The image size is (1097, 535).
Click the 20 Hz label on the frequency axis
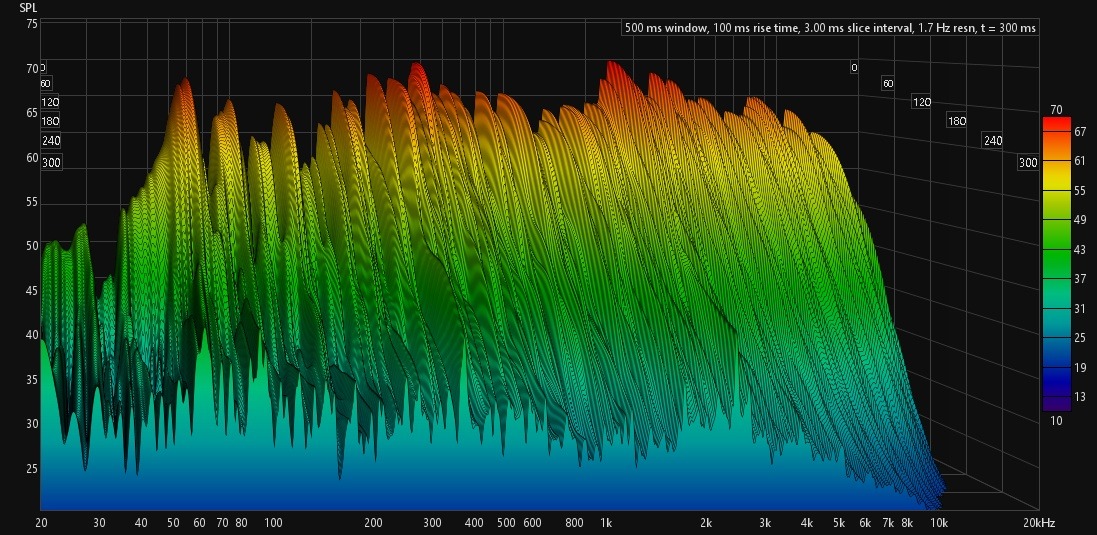41,523
